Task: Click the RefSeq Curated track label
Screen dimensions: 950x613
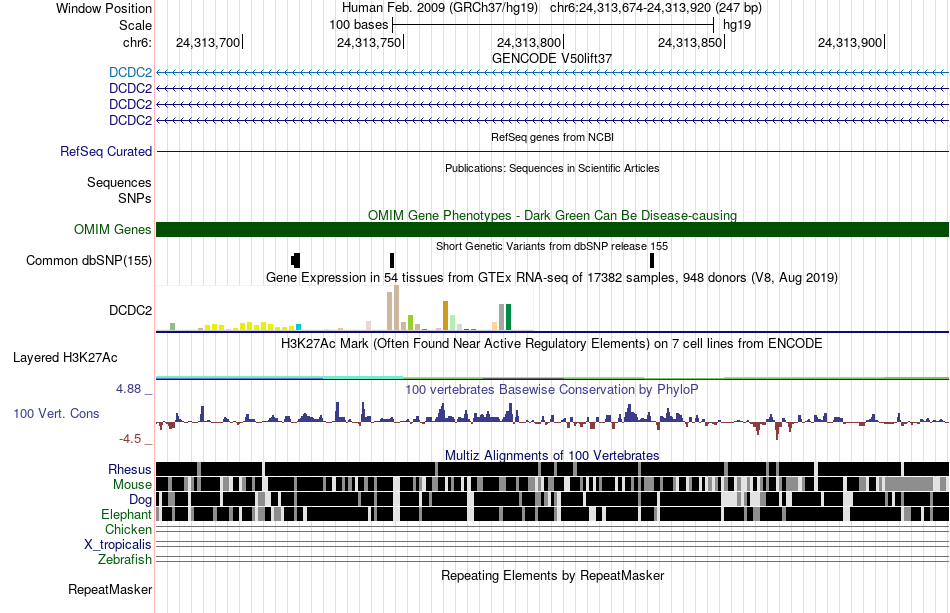Action: pyautogui.click(x=106, y=151)
